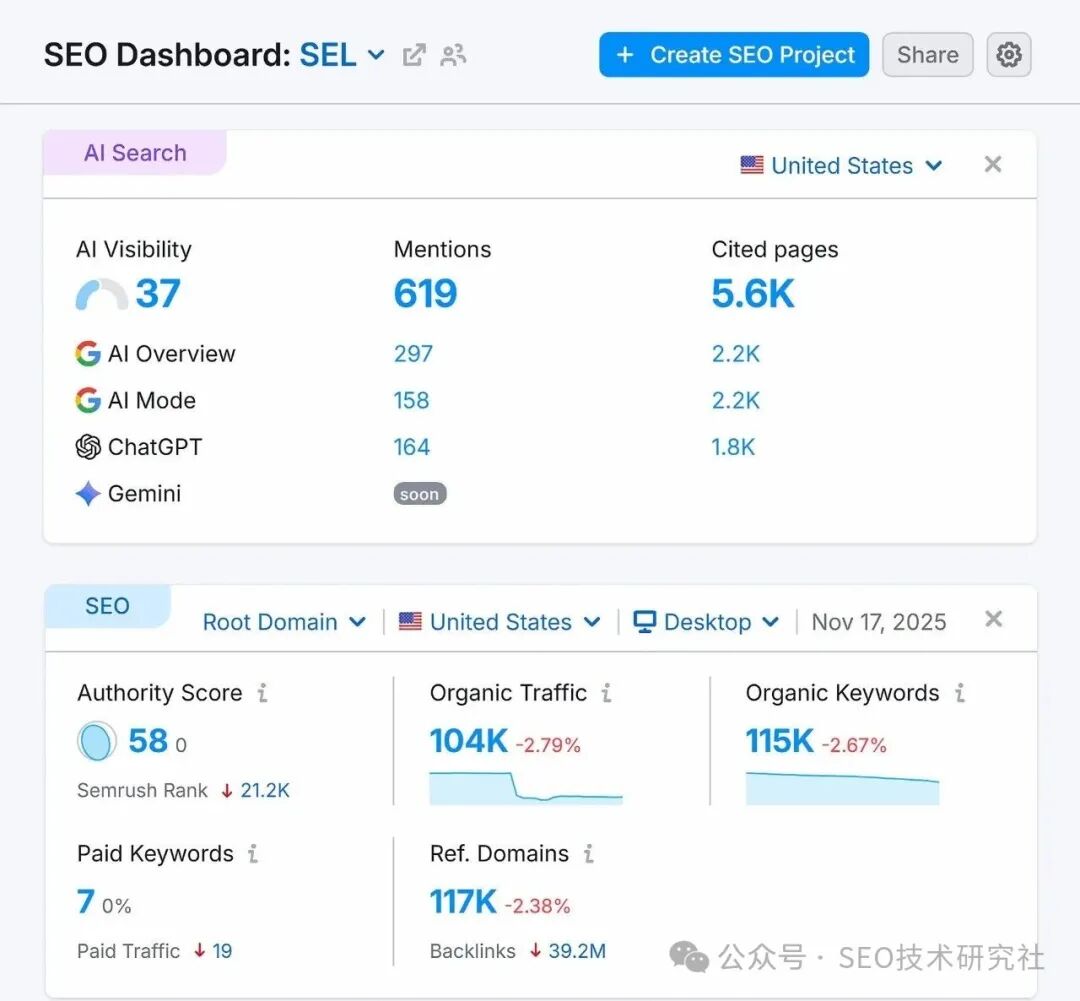
Task: Click the external link icon beside SEL
Action: [413, 55]
